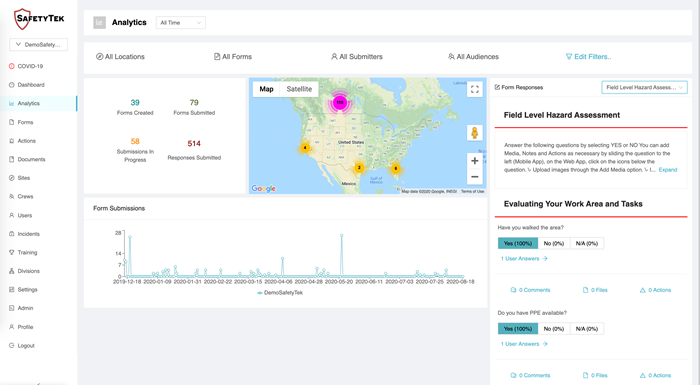This screenshot has height=385, width=700.
Task: Switch map to Satellite view
Action: 299,89
